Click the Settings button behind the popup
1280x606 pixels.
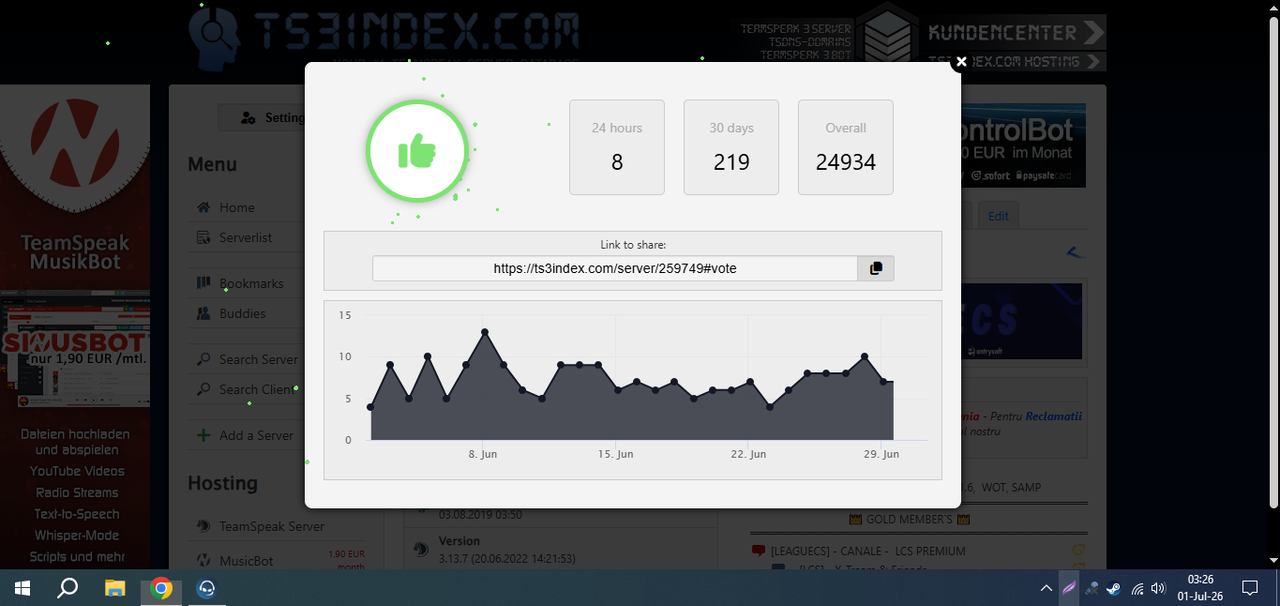pos(262,118)
